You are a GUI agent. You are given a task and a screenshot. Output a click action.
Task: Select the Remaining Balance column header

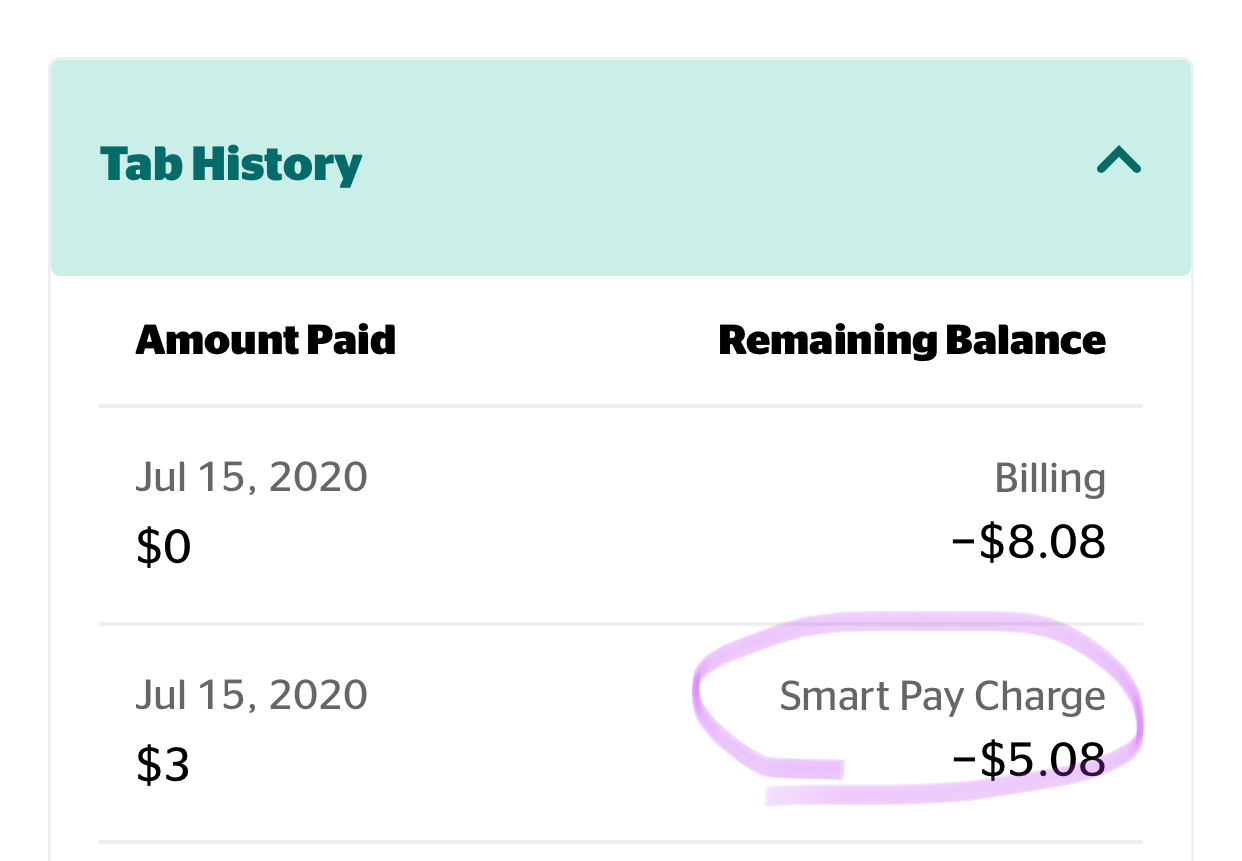912,341
